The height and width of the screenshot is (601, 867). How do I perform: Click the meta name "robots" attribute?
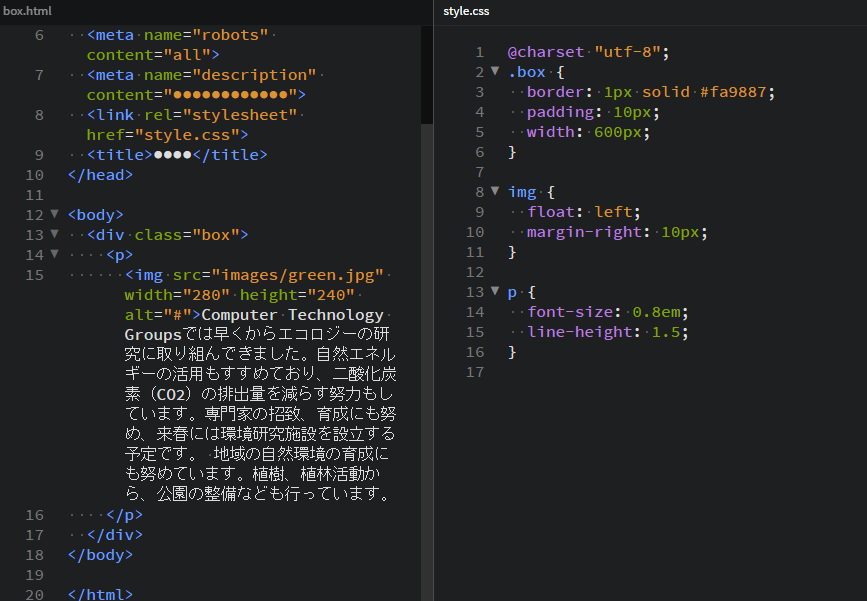coord(206,35)
